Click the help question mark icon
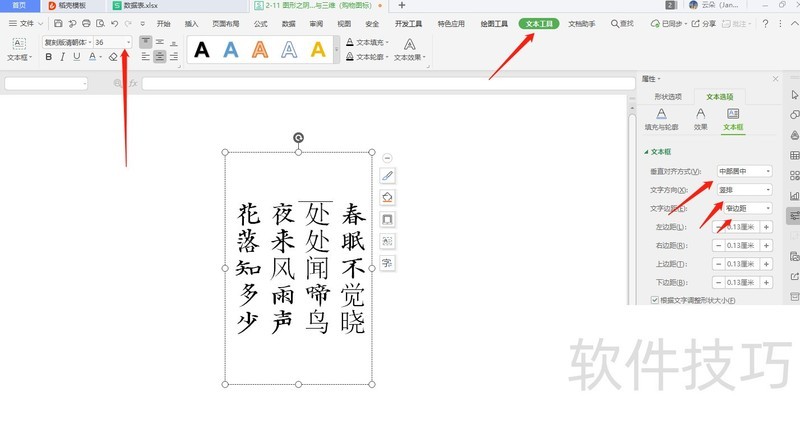Viewport: 800px width, 424px height. click(765, 23)
